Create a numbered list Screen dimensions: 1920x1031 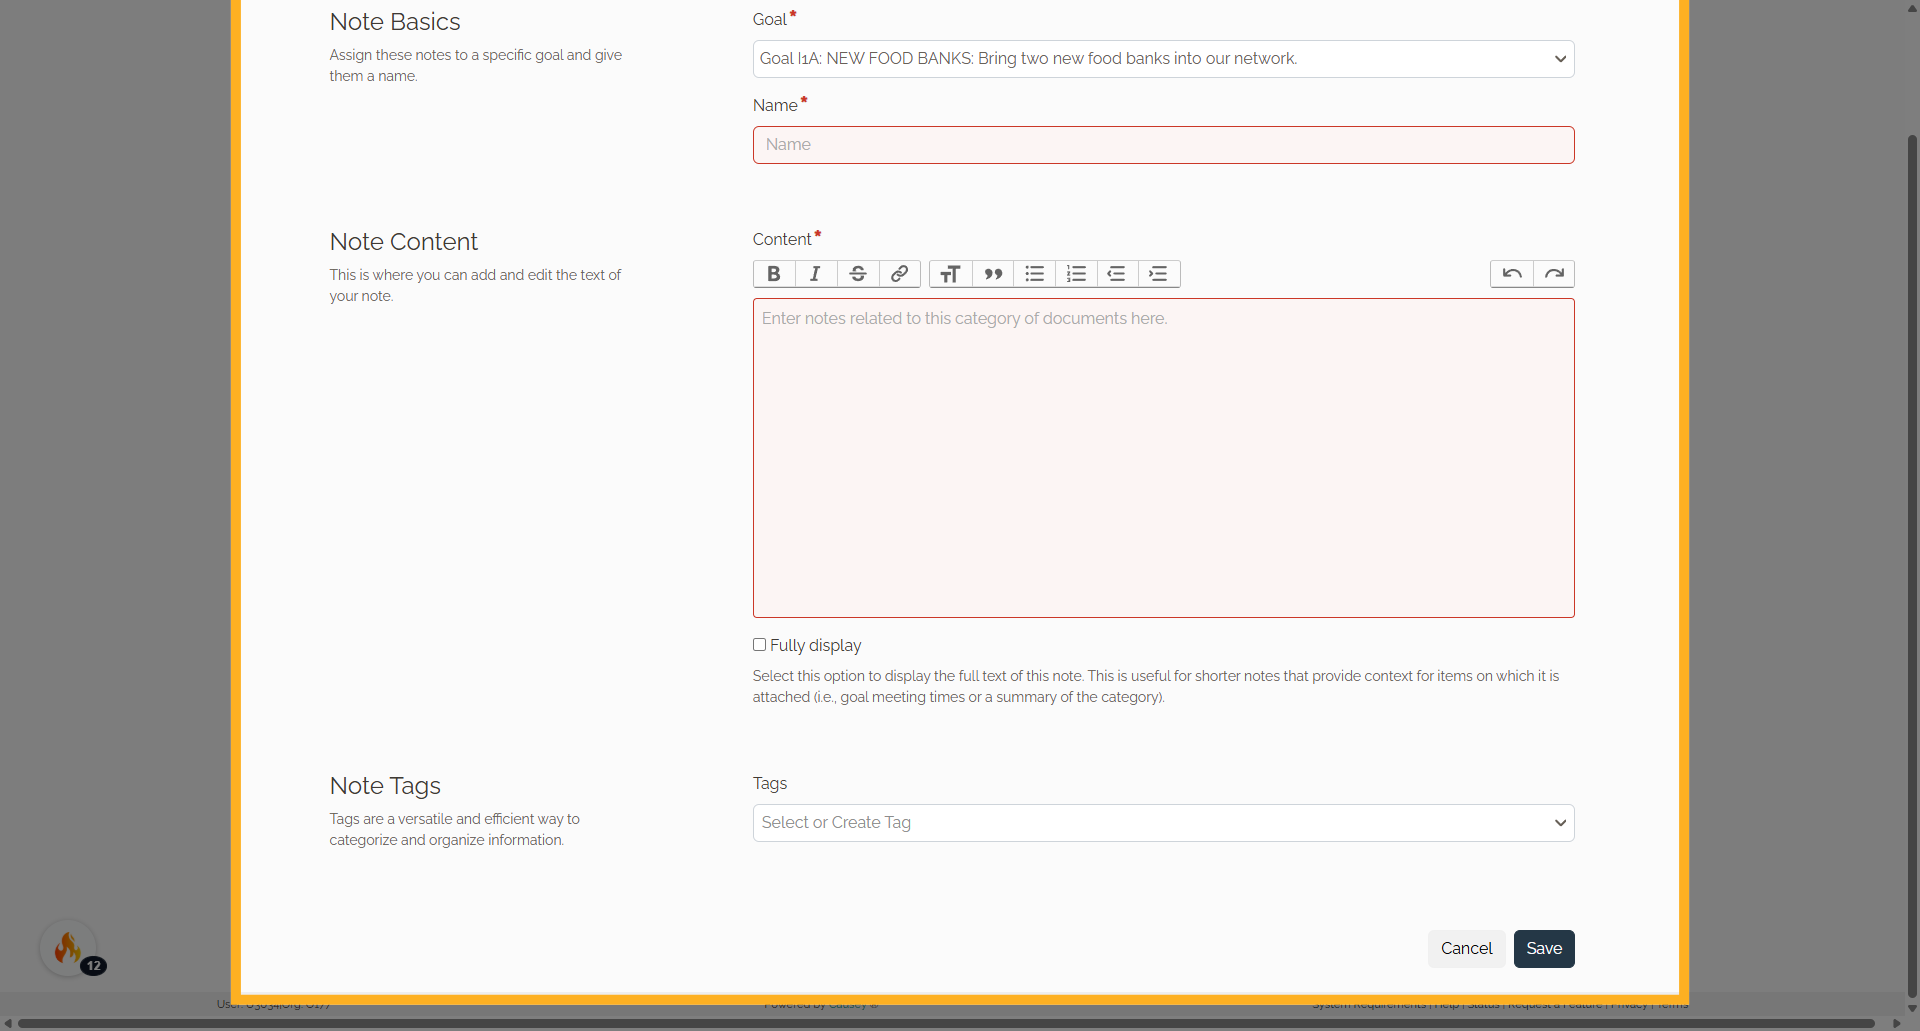click(x=1077, y=274)
